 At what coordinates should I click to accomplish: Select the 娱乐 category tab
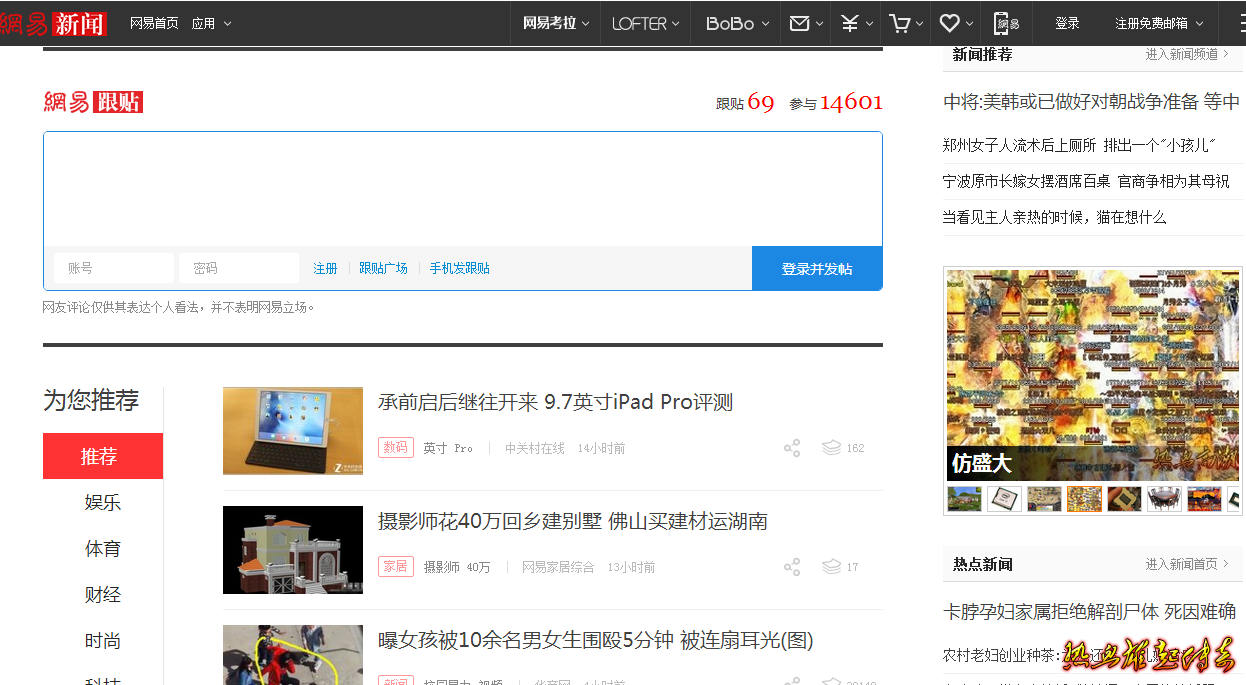tap(103, 502)
